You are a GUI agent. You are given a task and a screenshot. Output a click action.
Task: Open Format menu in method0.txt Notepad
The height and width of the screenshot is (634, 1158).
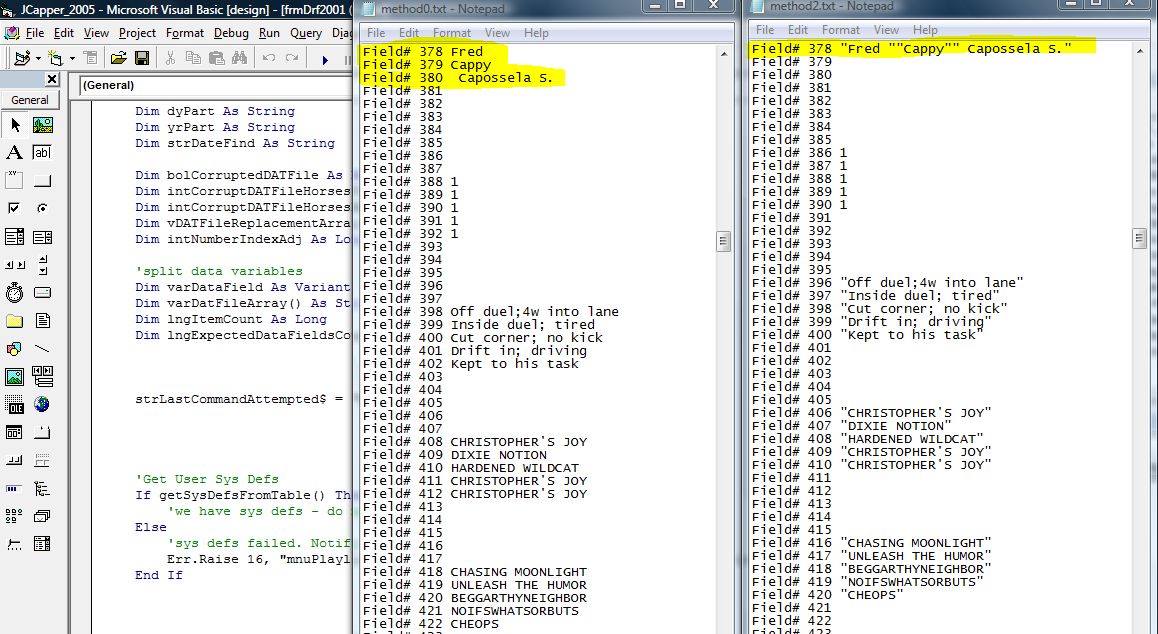pyautogui.click(x=451, y=33)
